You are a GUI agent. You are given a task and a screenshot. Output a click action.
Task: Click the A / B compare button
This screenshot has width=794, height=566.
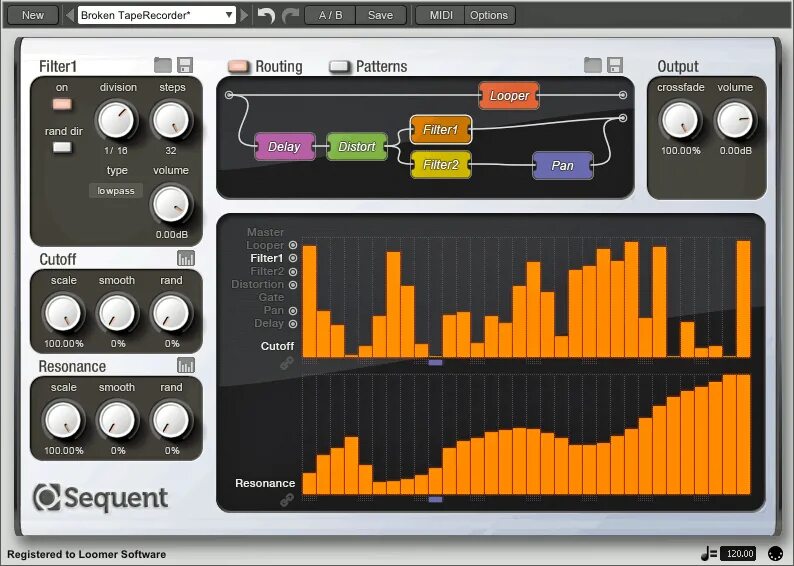click(x=330, y=15)
